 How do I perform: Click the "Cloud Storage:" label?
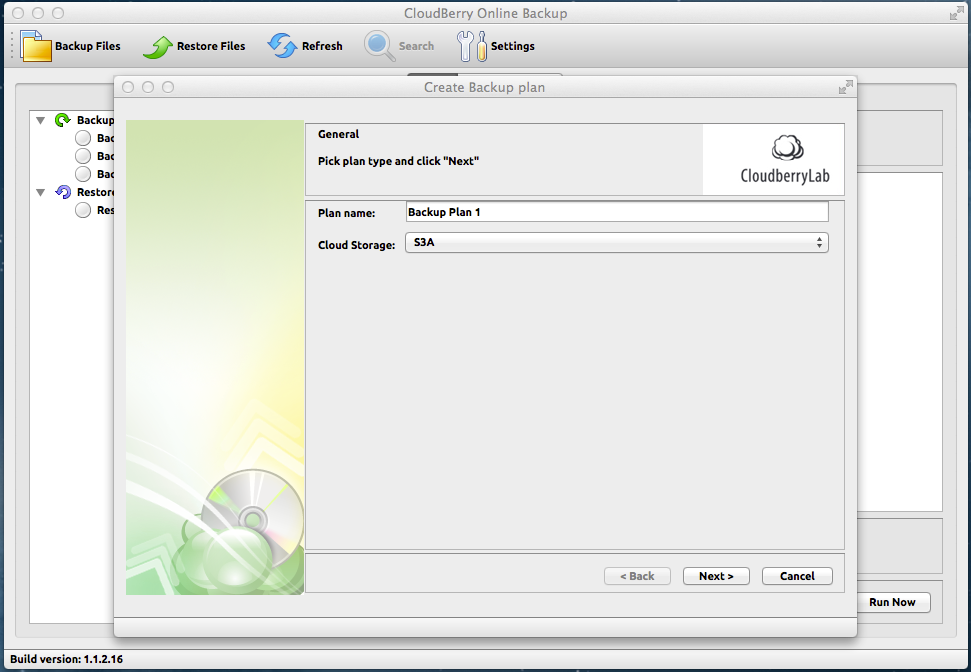(x=357, y=245)
